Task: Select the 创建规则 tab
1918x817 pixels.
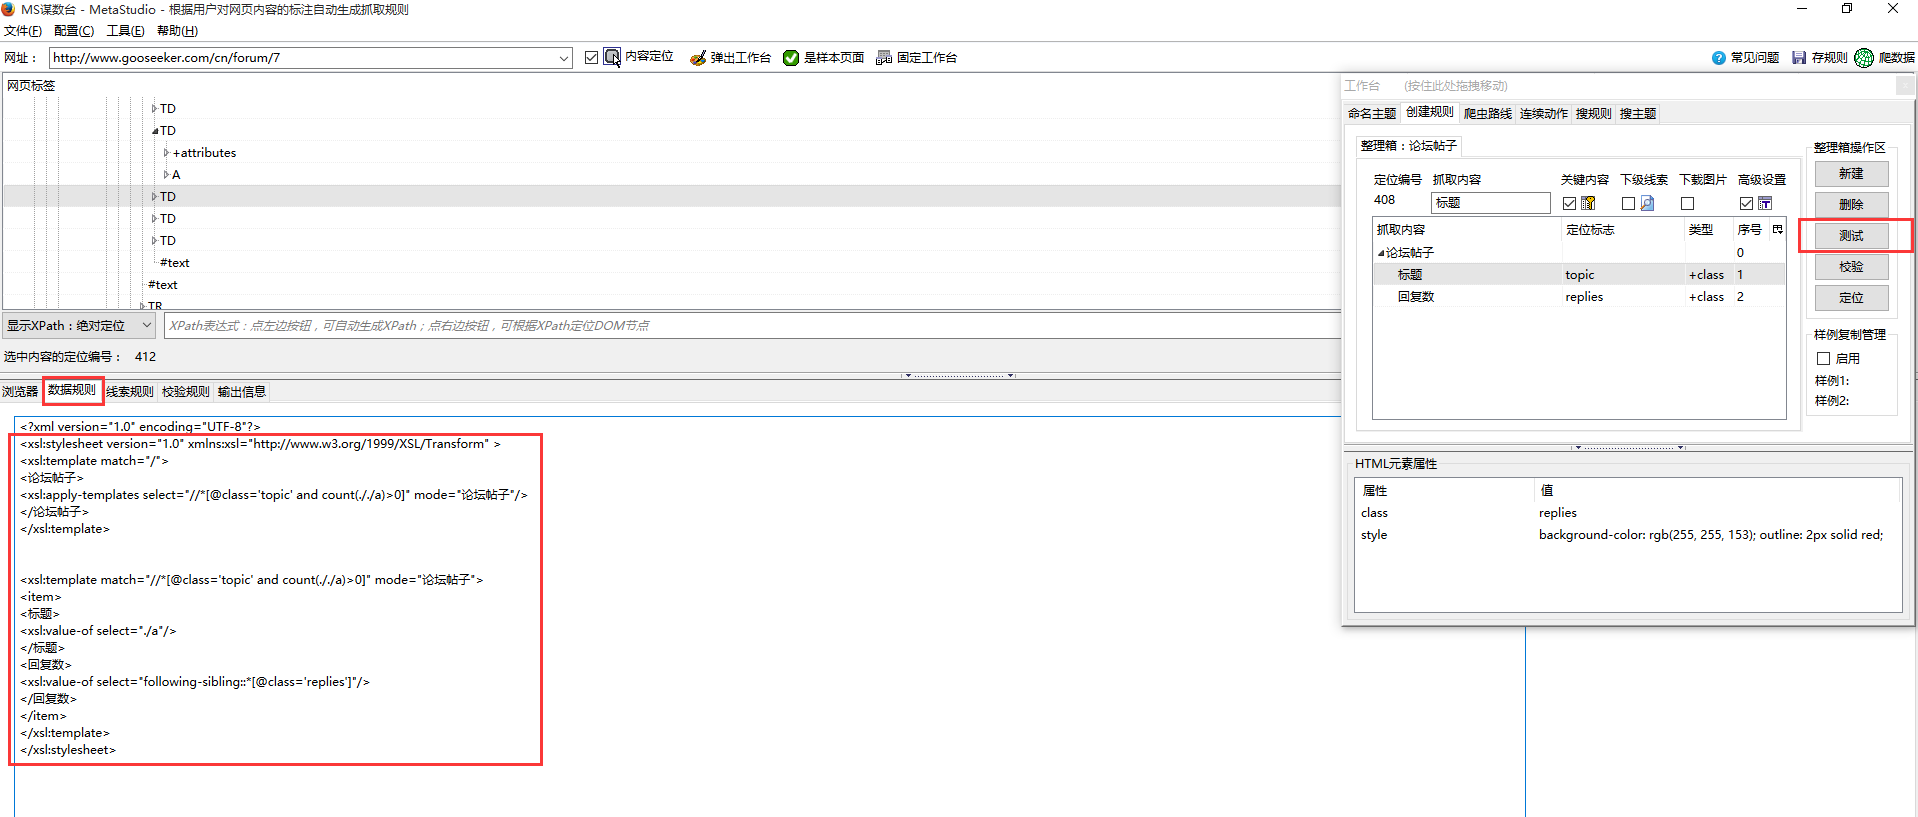Action: click(1429, 112)
